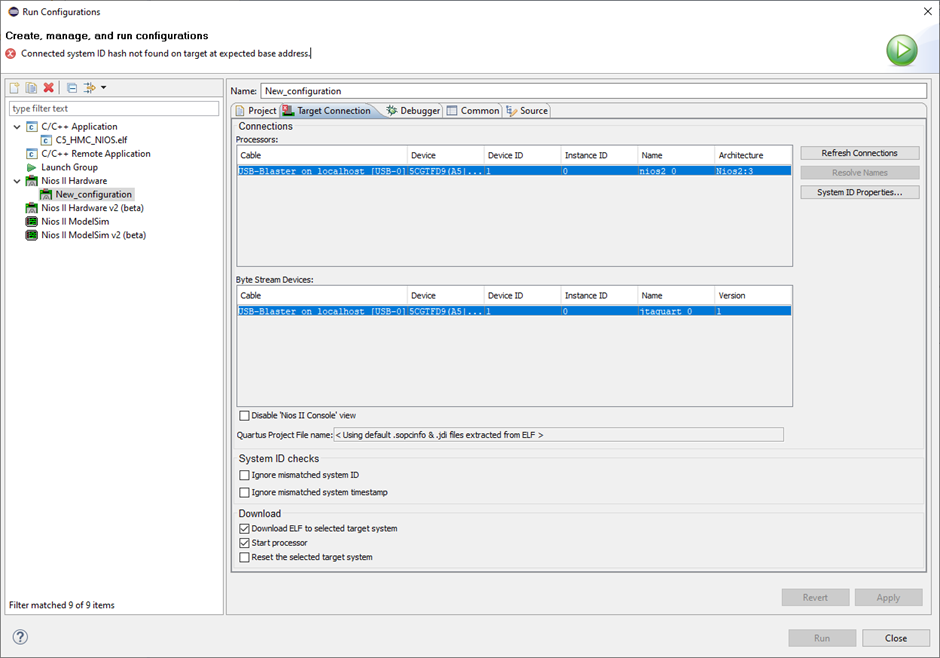Click the Help question mark icon
This screenshot has width=940, height=658.
tap(20, 636)
